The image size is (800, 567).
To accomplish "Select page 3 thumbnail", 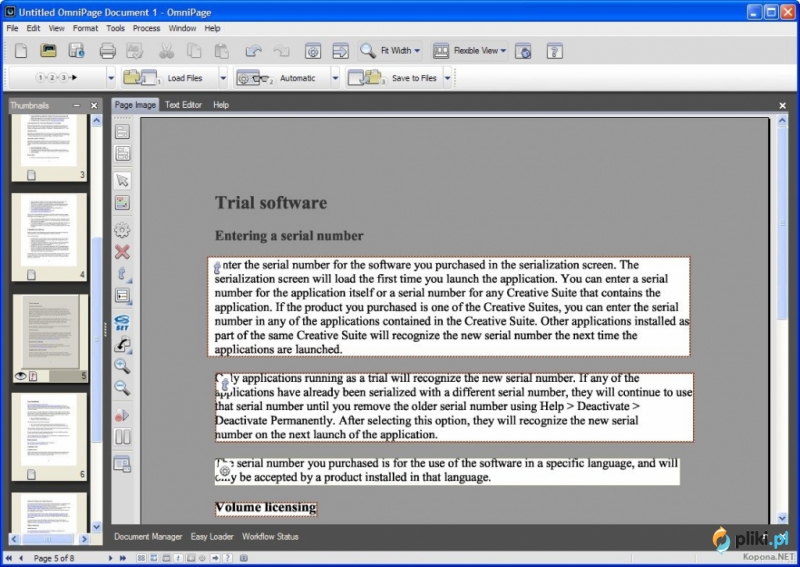I will tap(49, 147).
